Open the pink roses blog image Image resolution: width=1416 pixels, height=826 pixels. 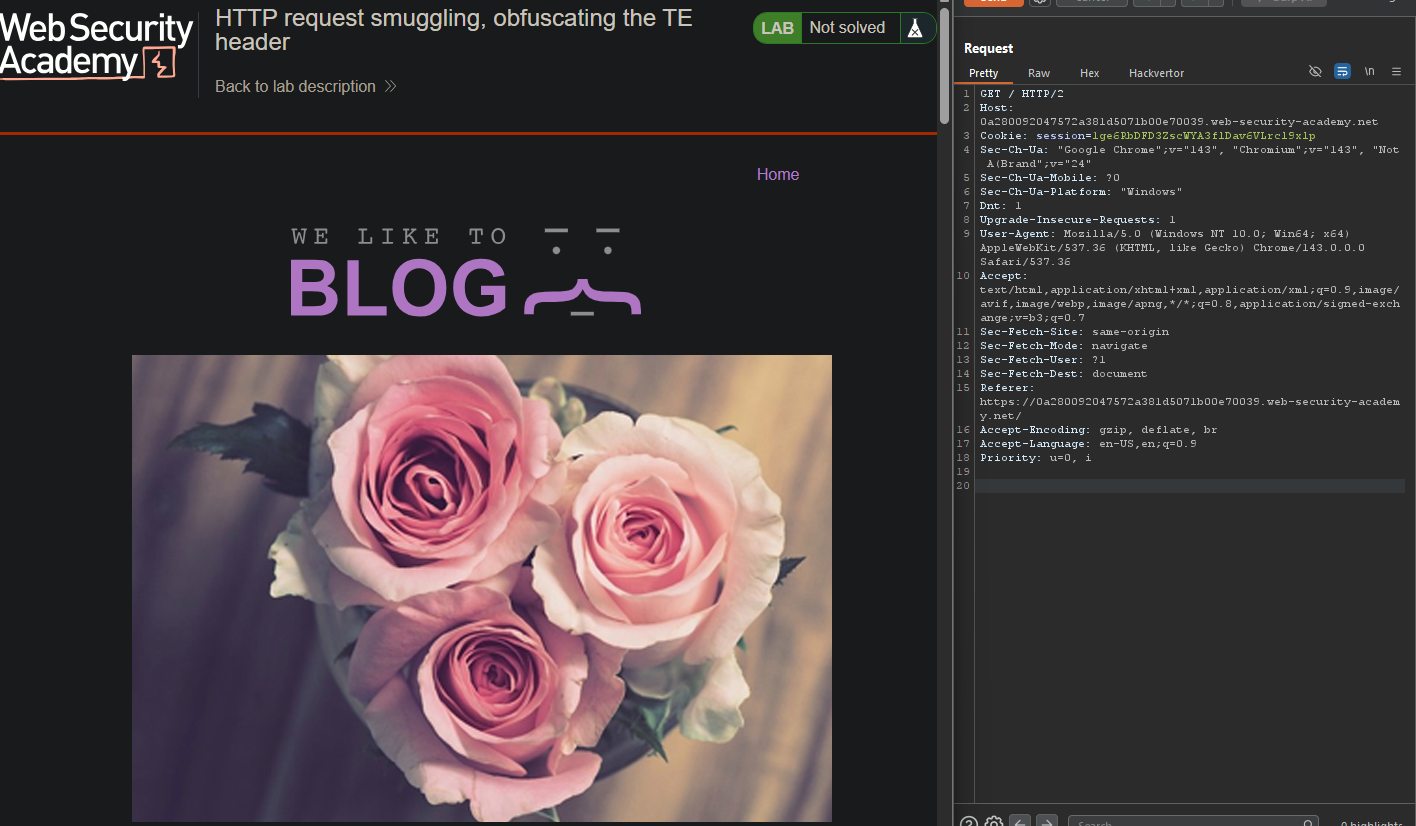pyautogui.click(x=482, y=588)
